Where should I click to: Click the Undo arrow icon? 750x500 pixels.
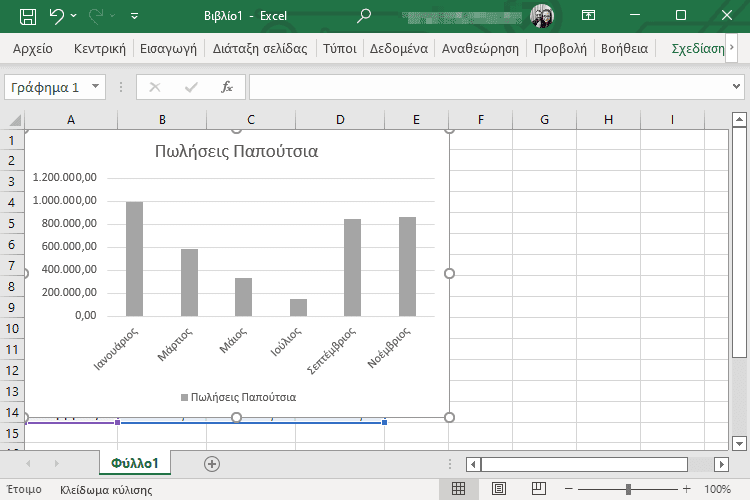pos(57,15)
